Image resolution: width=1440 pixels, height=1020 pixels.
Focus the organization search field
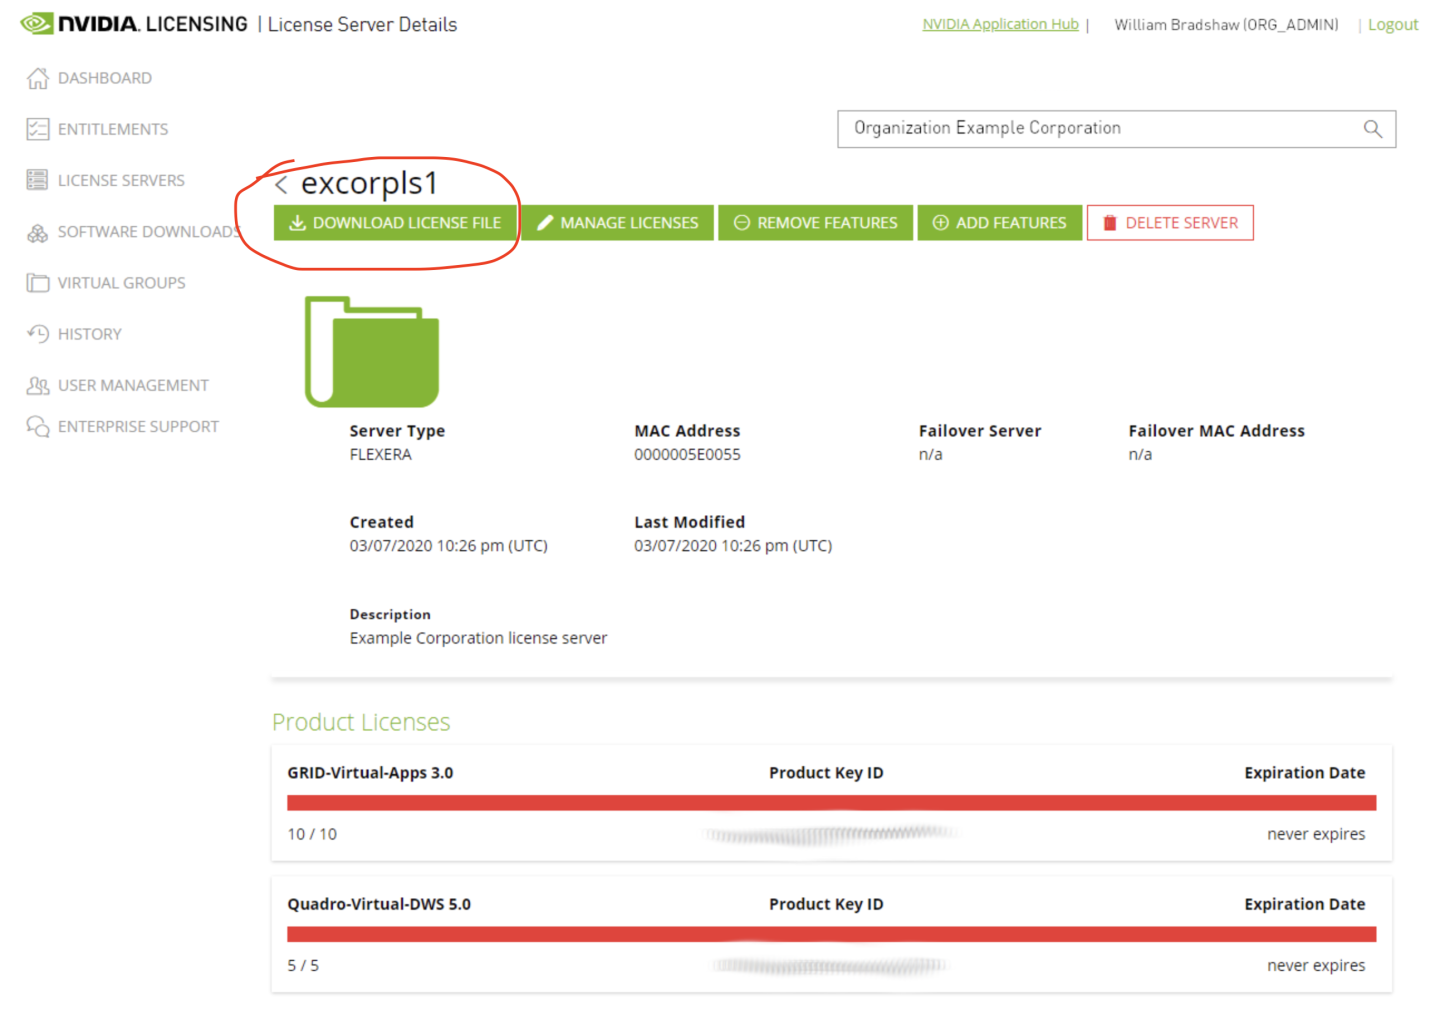[x=1100, y=129]
